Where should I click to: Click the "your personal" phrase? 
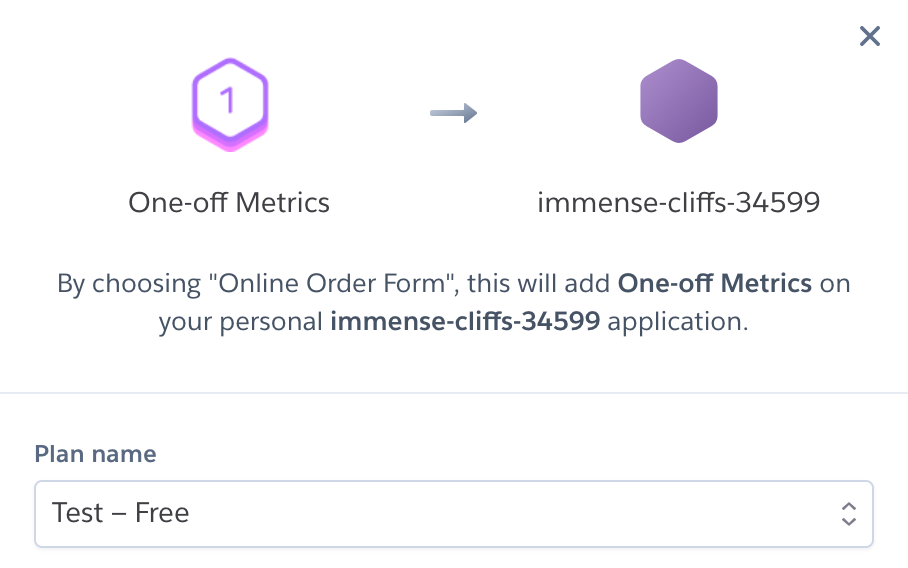[x=240, y=323]
